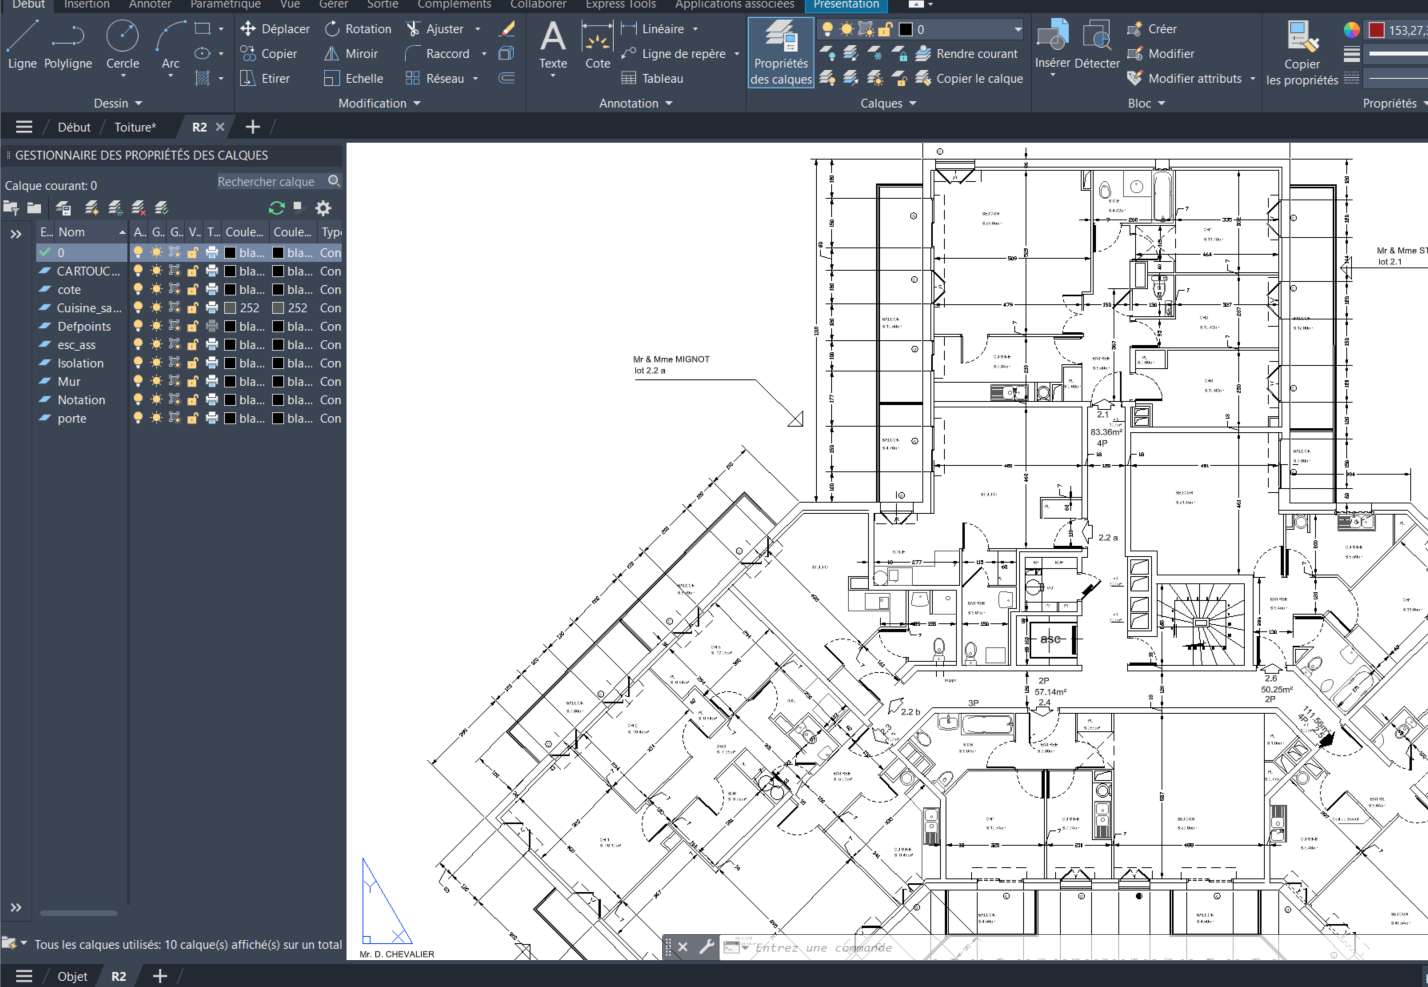Open the current layer dropdown in Calques panel
The height and width of the screenshot is (987, 1428).
point(1016,28)
